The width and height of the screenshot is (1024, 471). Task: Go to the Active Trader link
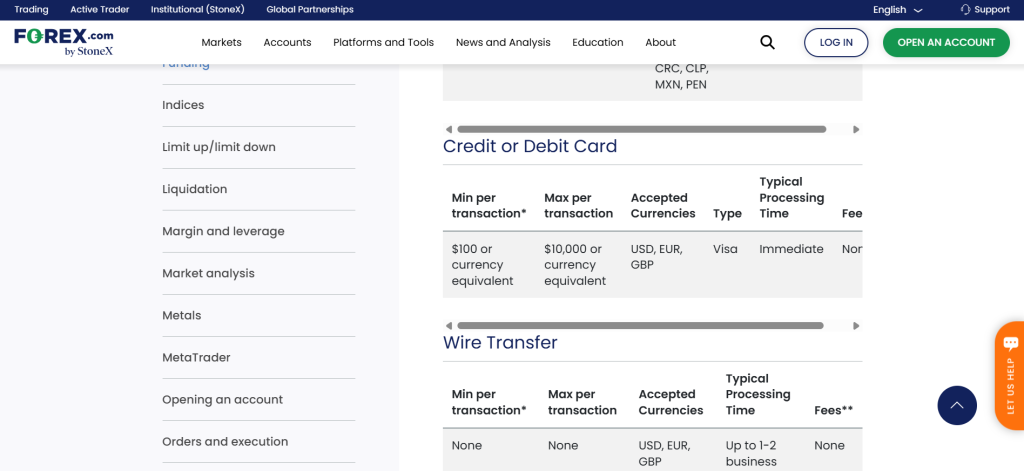click(100, 10)
